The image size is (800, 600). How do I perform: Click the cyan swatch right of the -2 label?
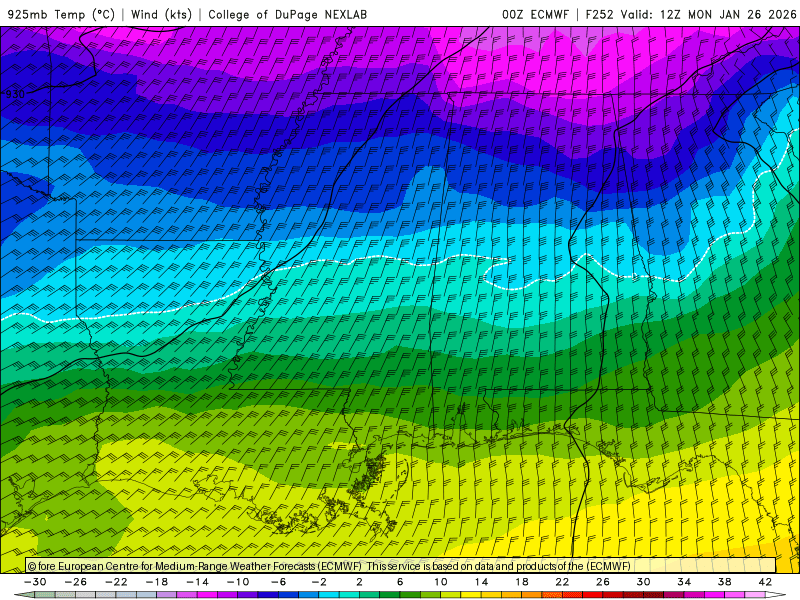[x=329, y=594]
